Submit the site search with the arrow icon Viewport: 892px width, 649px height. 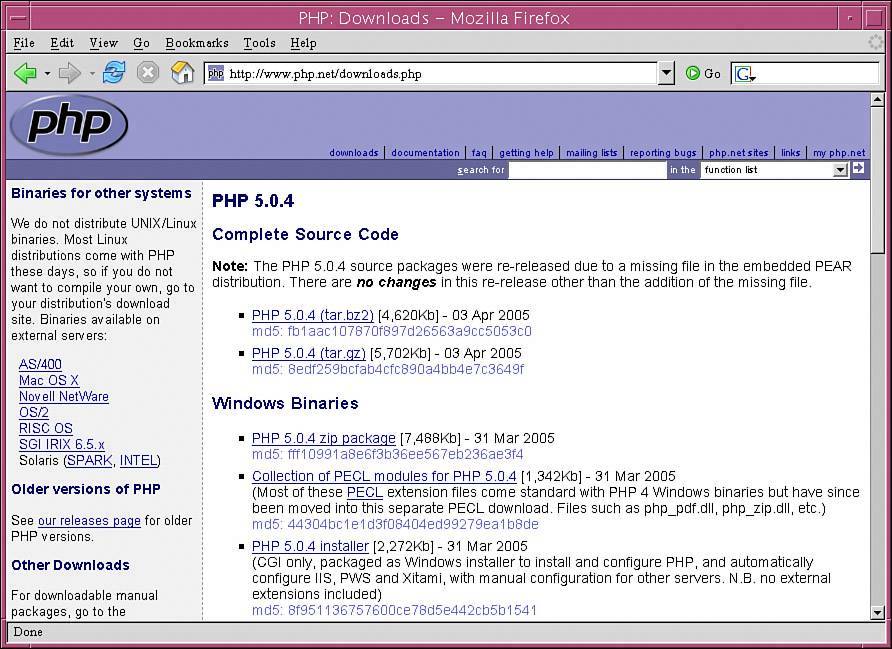pyautogui.click(x=858, y=168)
